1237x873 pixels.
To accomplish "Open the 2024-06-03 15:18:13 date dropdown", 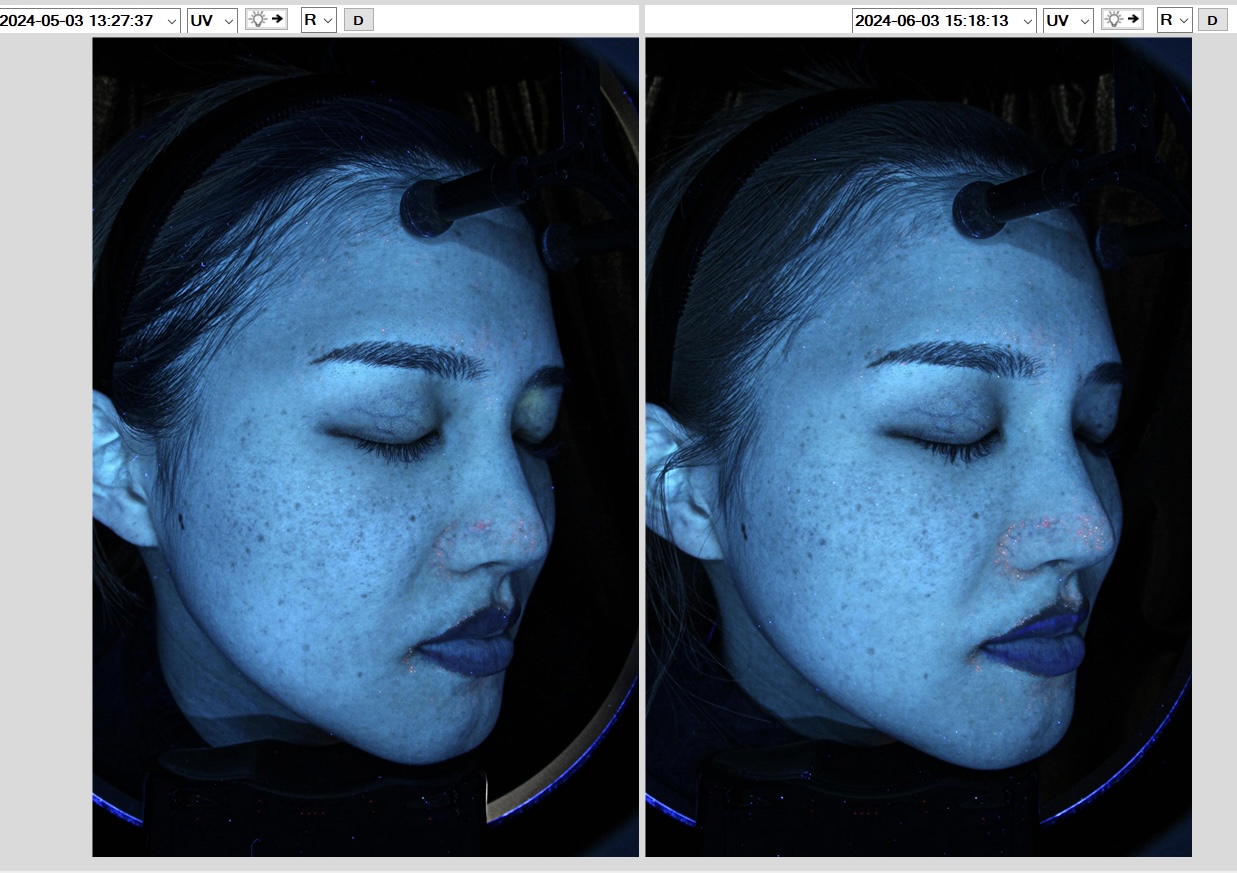I will coord(944,20).
